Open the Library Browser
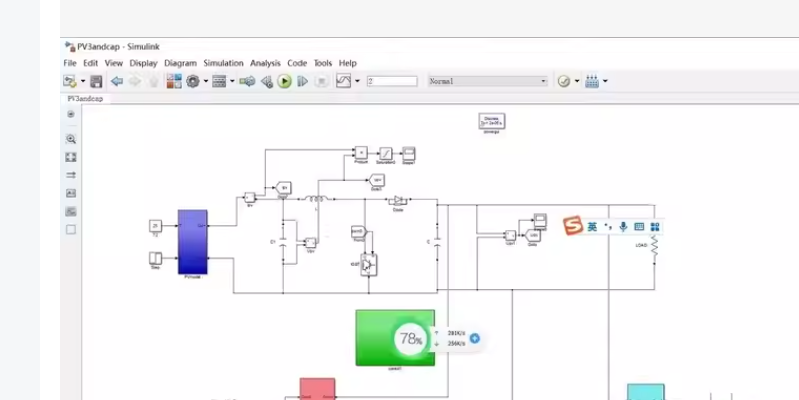This screenshot has height=400, width=799. [174, 81]
